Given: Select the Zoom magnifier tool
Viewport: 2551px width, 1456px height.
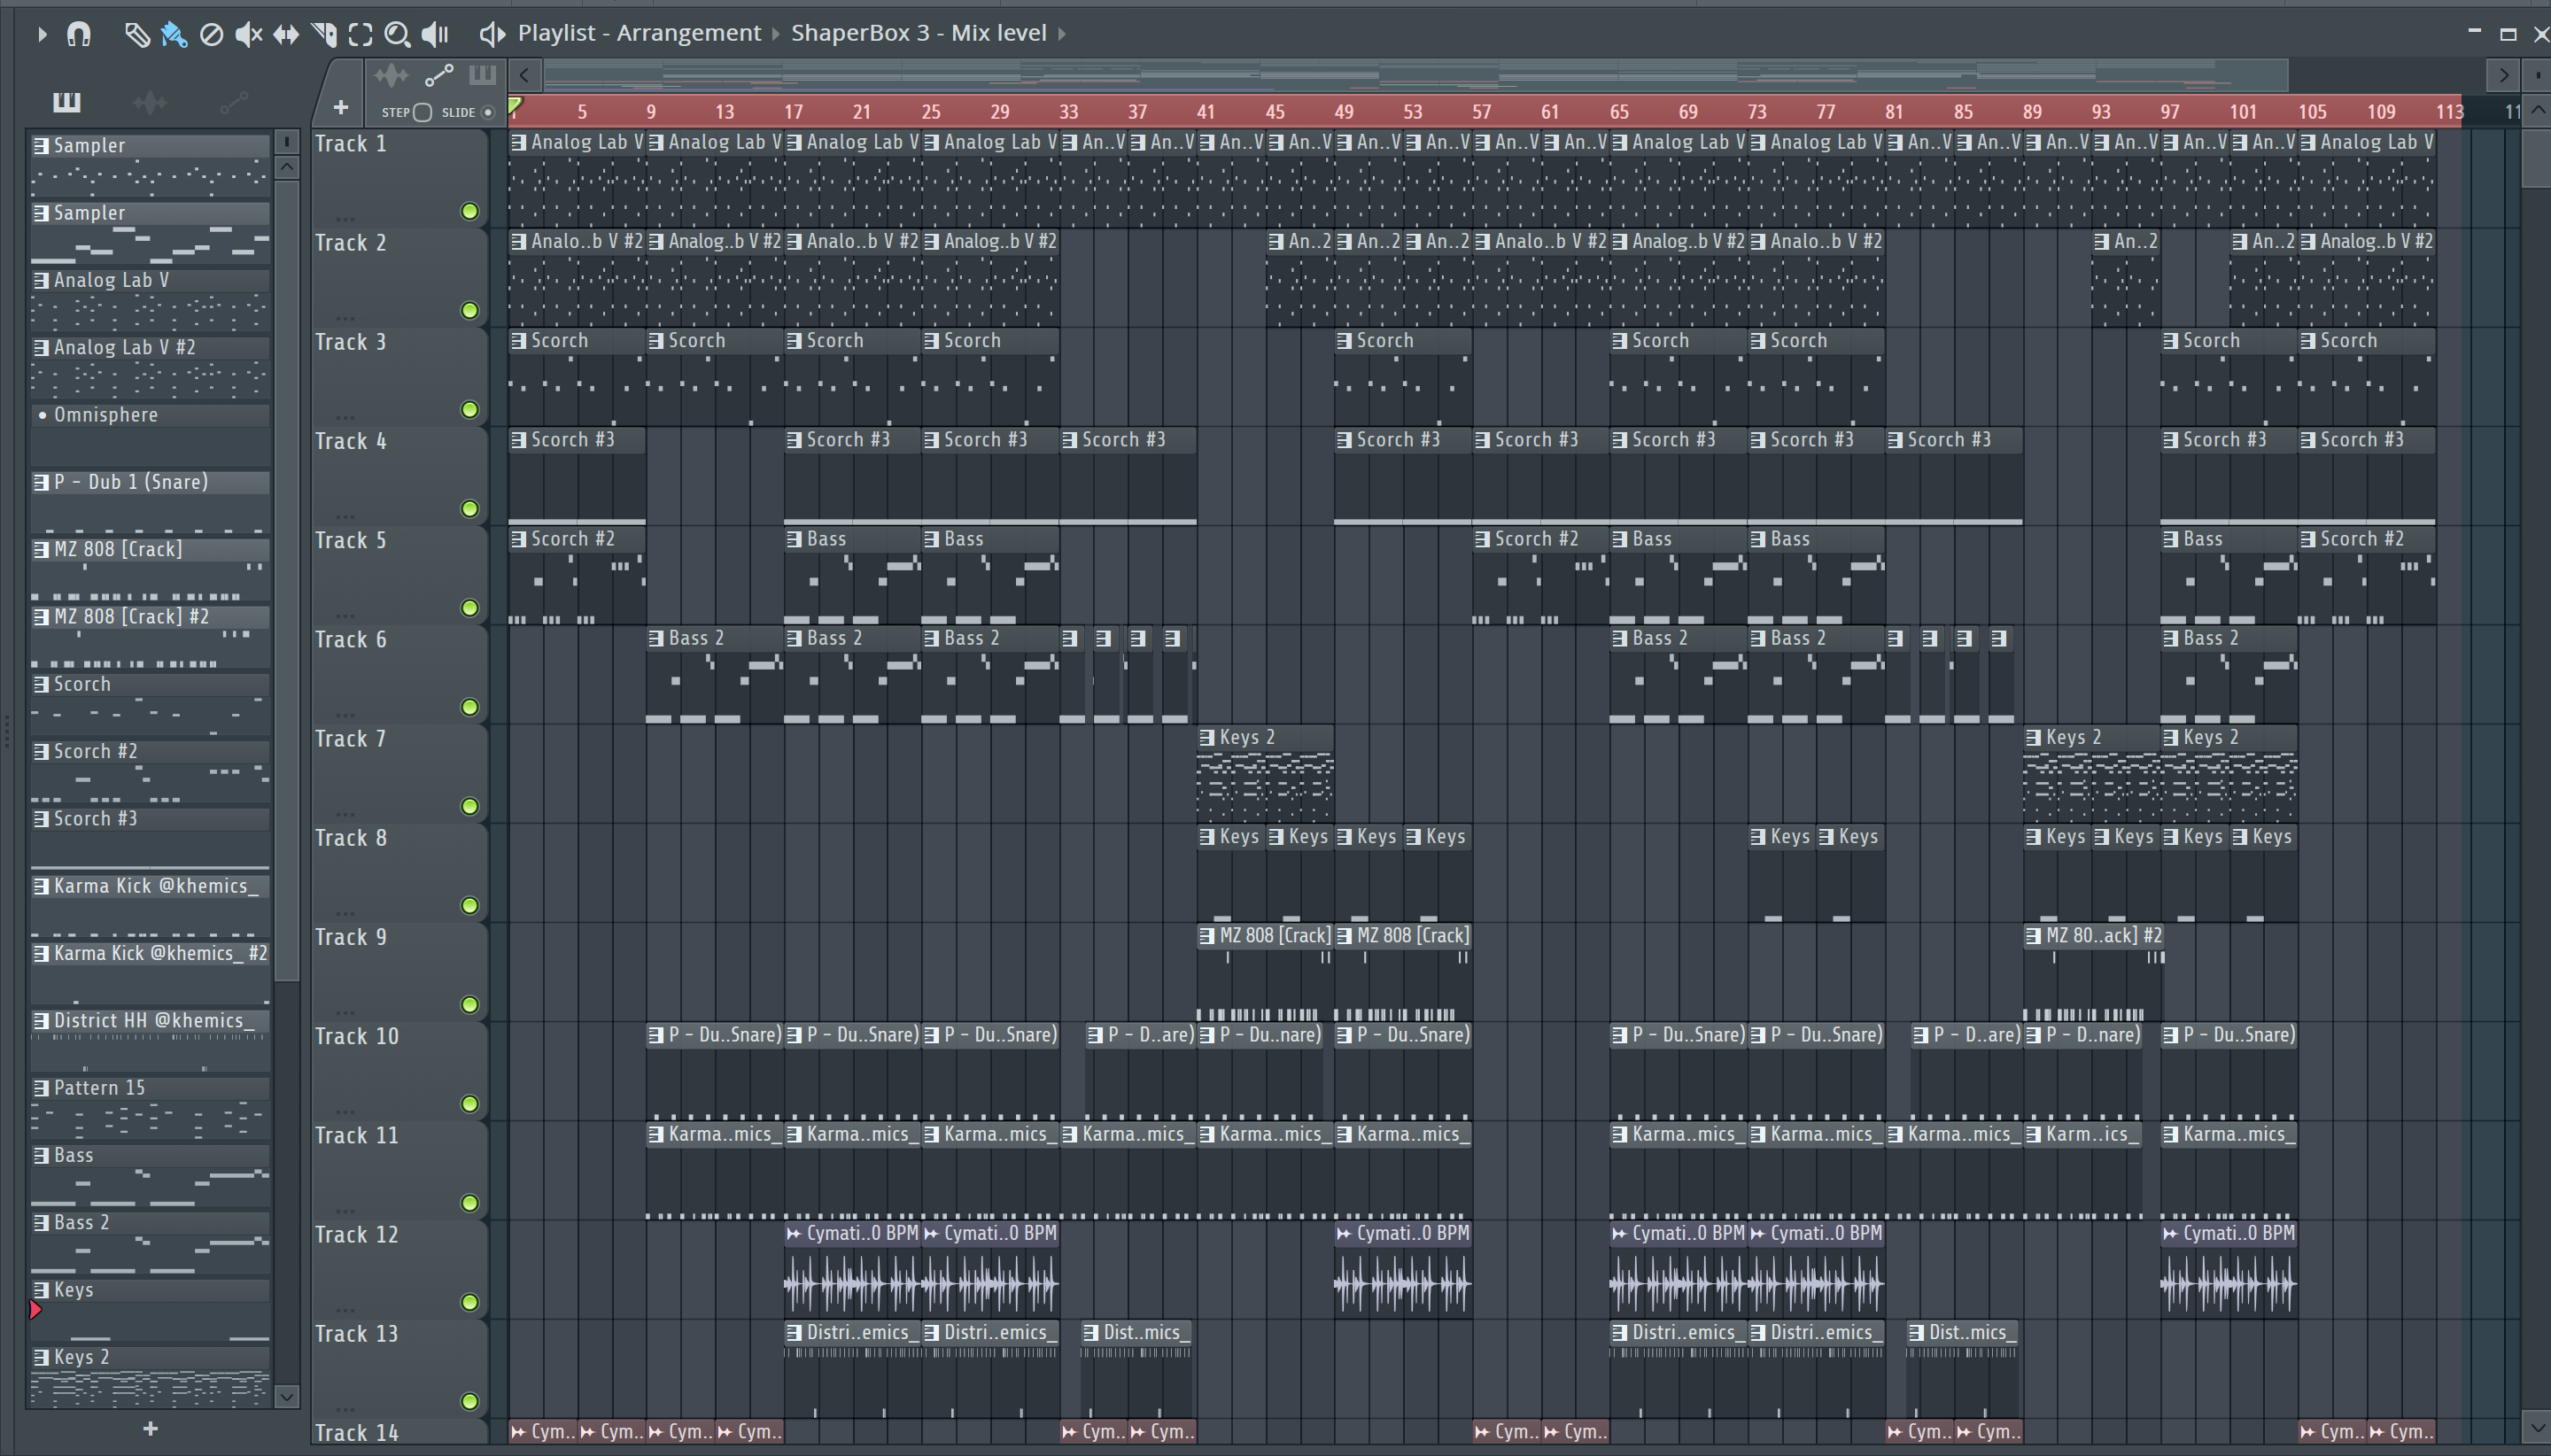Looking at the screenshot, I should pos(397,34).
